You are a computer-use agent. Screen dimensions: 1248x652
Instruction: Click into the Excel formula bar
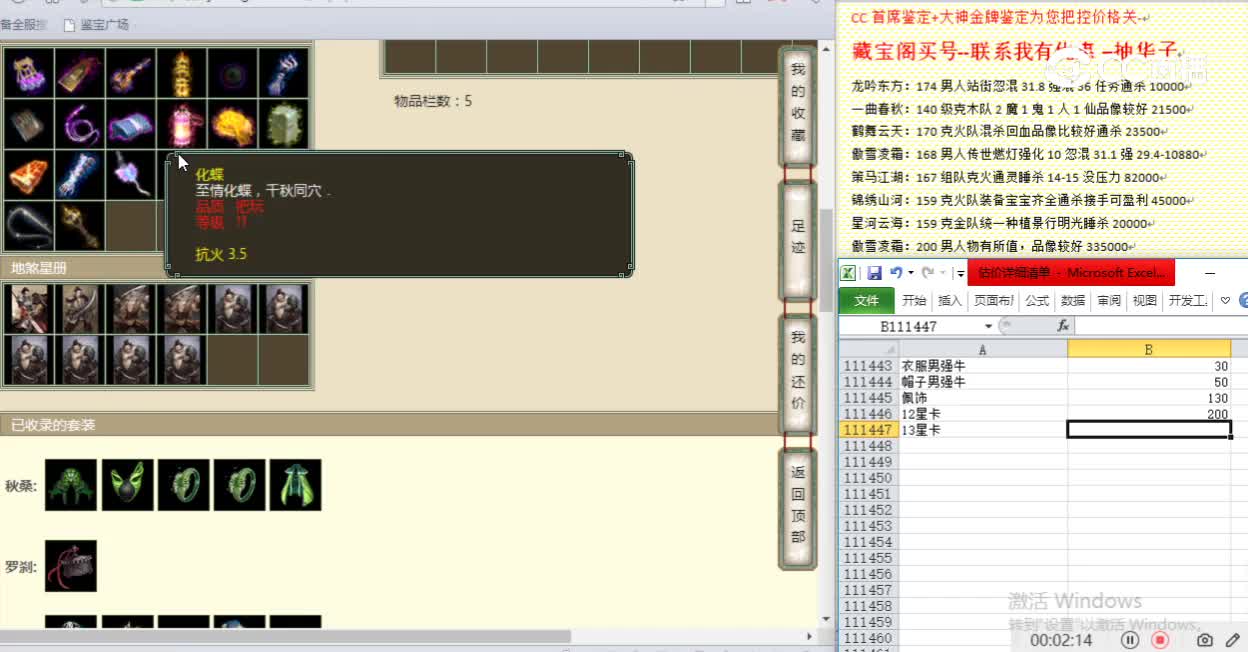[x=1160, y=326]
